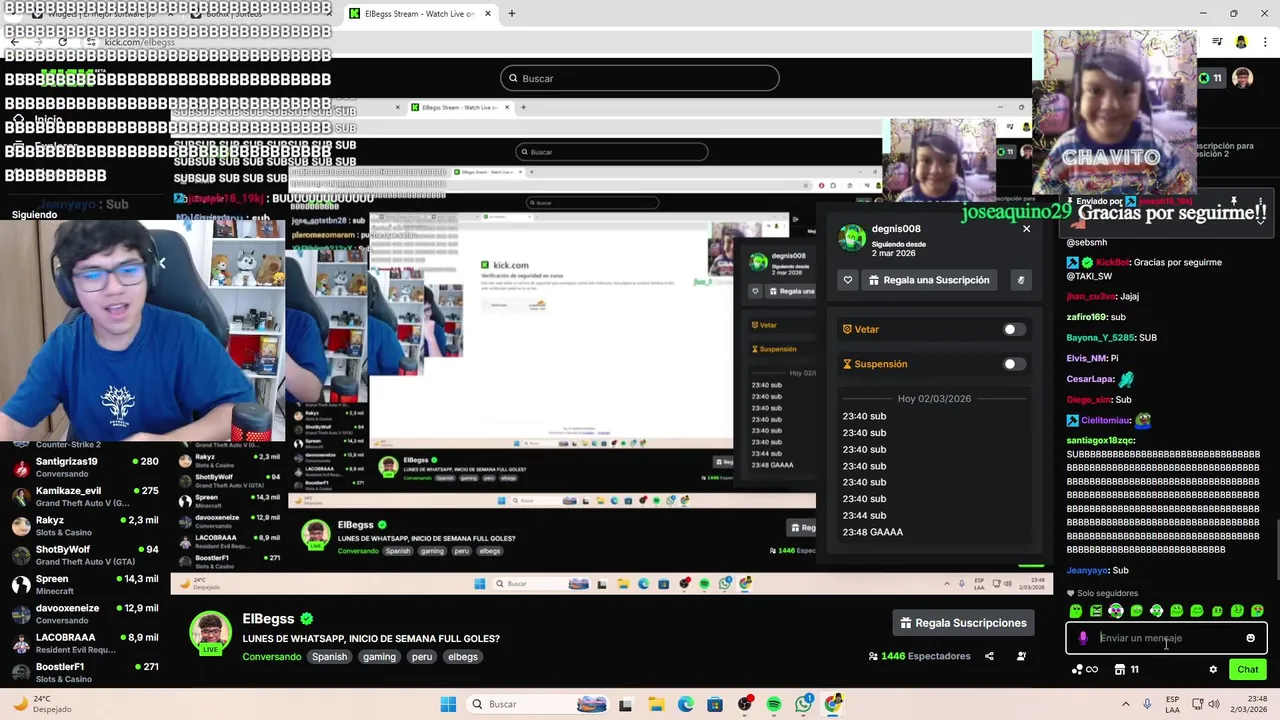Open Spreen channel in sidebar
This screenshot has width=1280, height=720.
[85, 584]
